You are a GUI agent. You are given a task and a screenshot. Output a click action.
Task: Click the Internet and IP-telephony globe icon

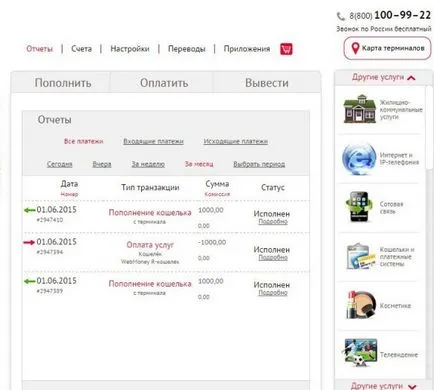[x=359, y=159]
